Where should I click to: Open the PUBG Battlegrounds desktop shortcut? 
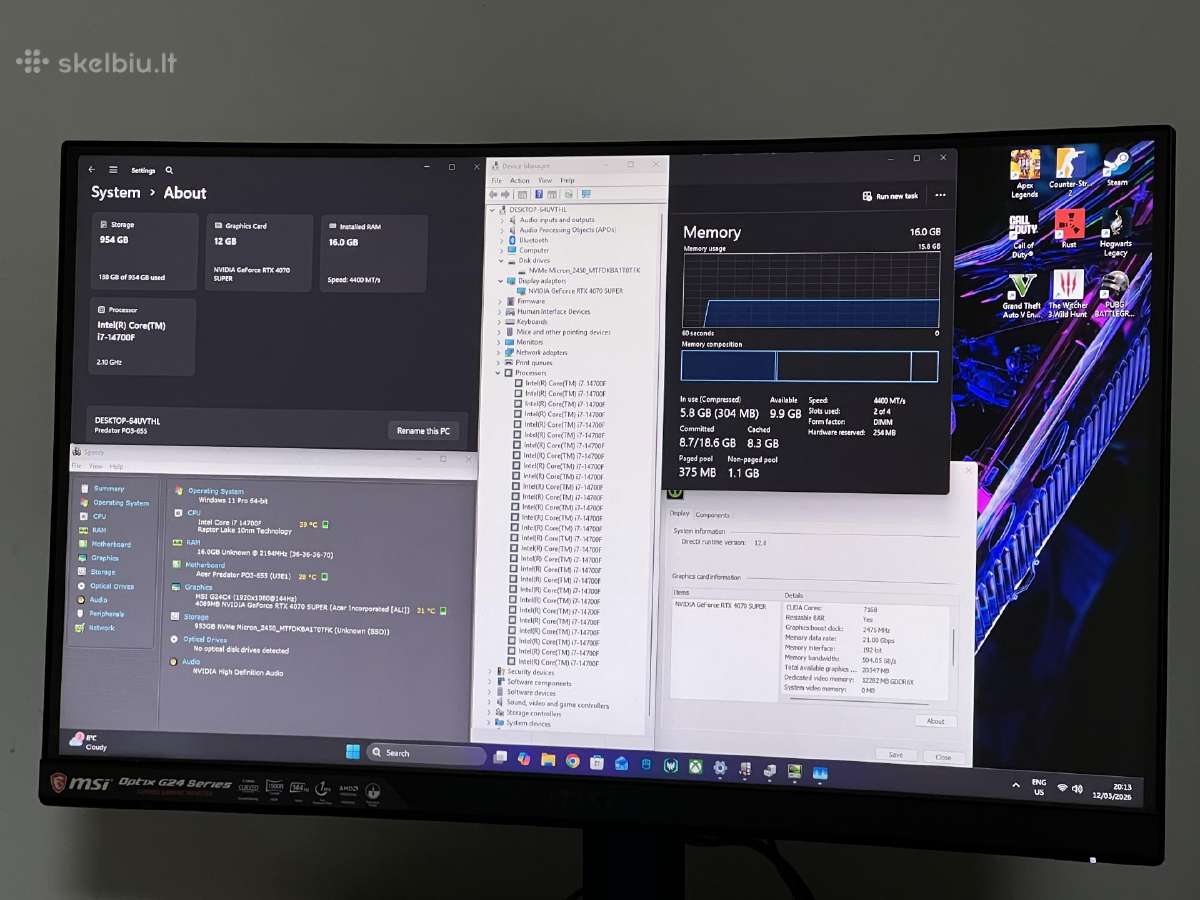pyautogui.click(x=1114, y=294)
